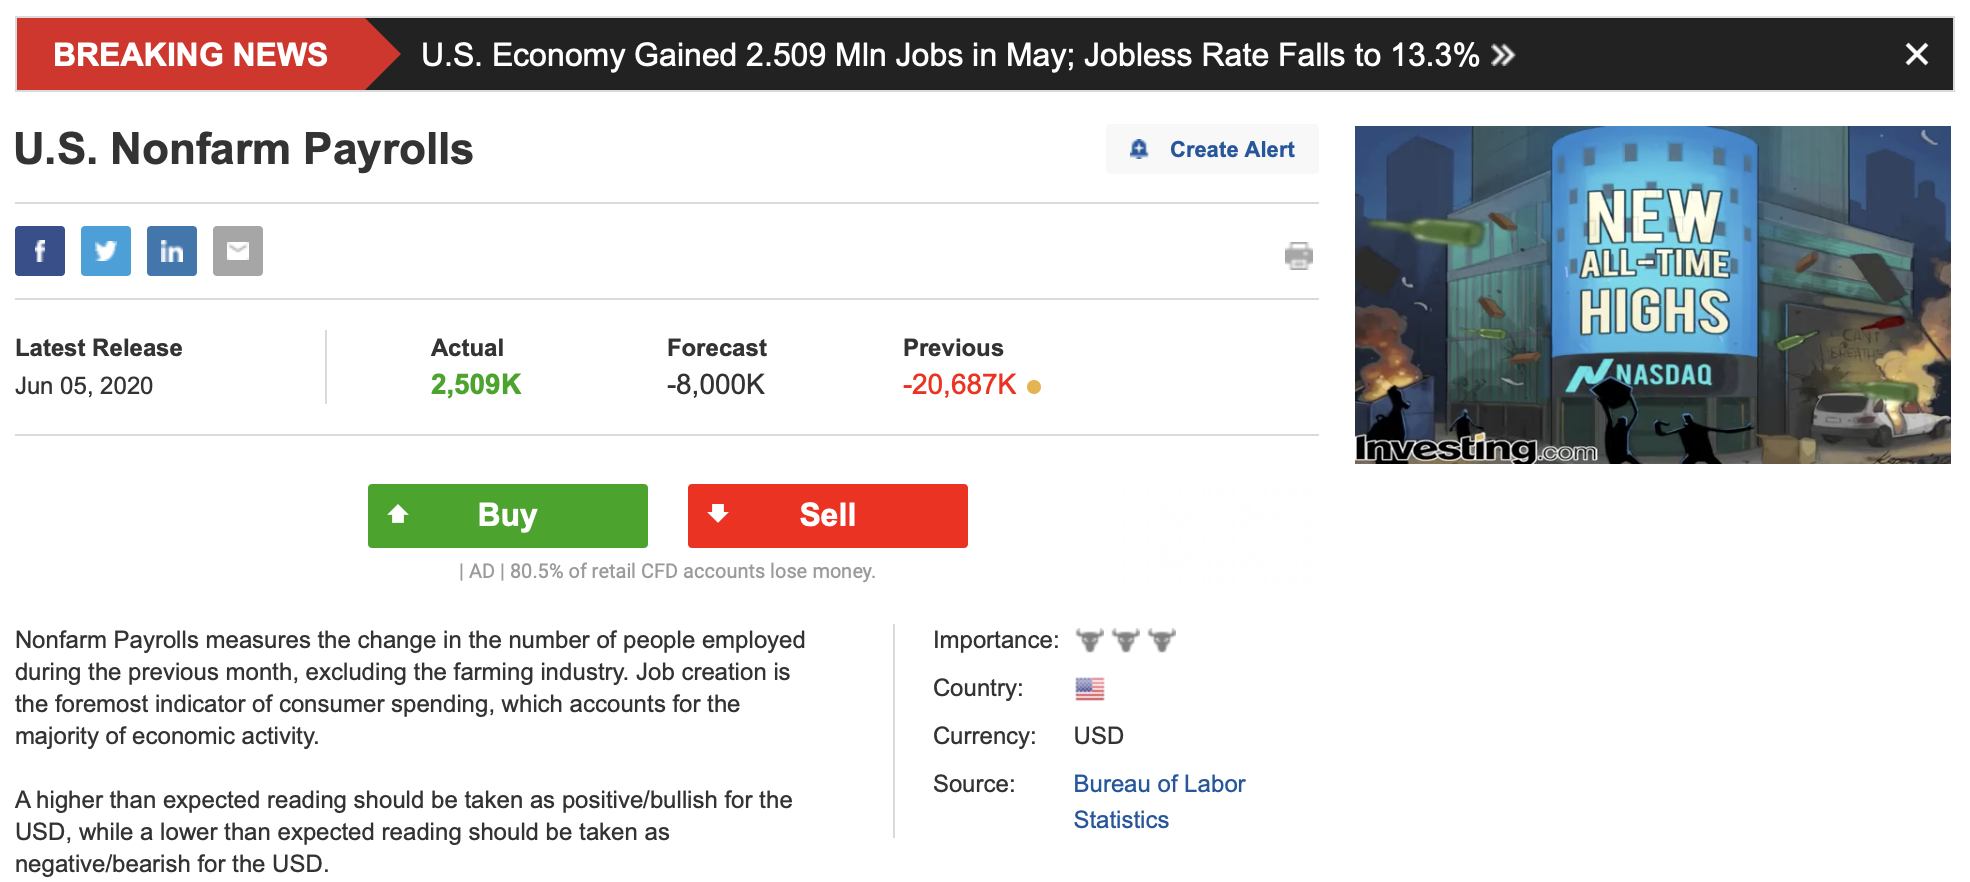This screenshot has width=1970, height=882.
Task: Open the double-chevron arrow after the headline
Action: 1503,55
